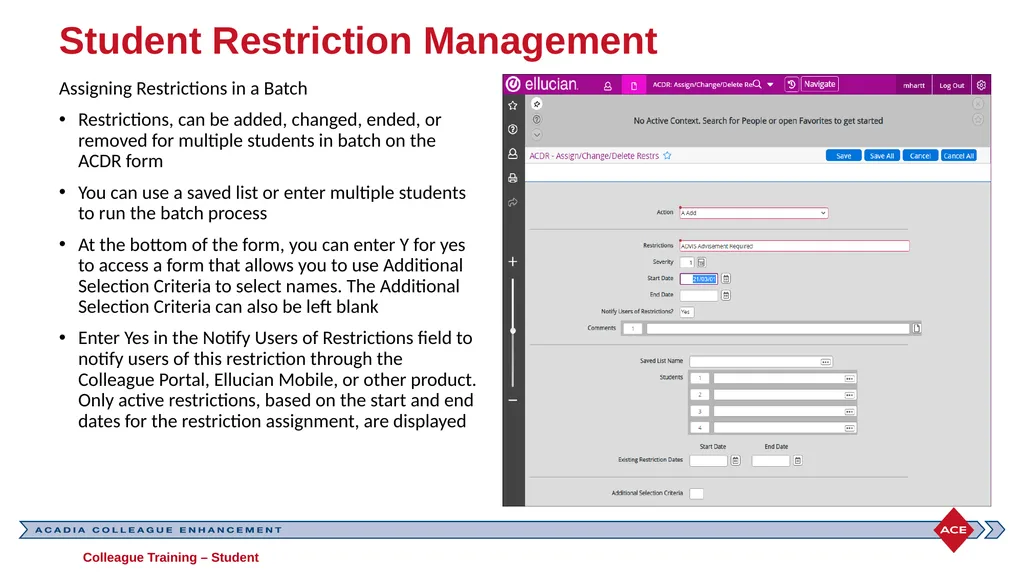Viewport: 1024px width, 575px height.
Task: Click the highlighted Start Date field
Action: [x=699, y=279]
